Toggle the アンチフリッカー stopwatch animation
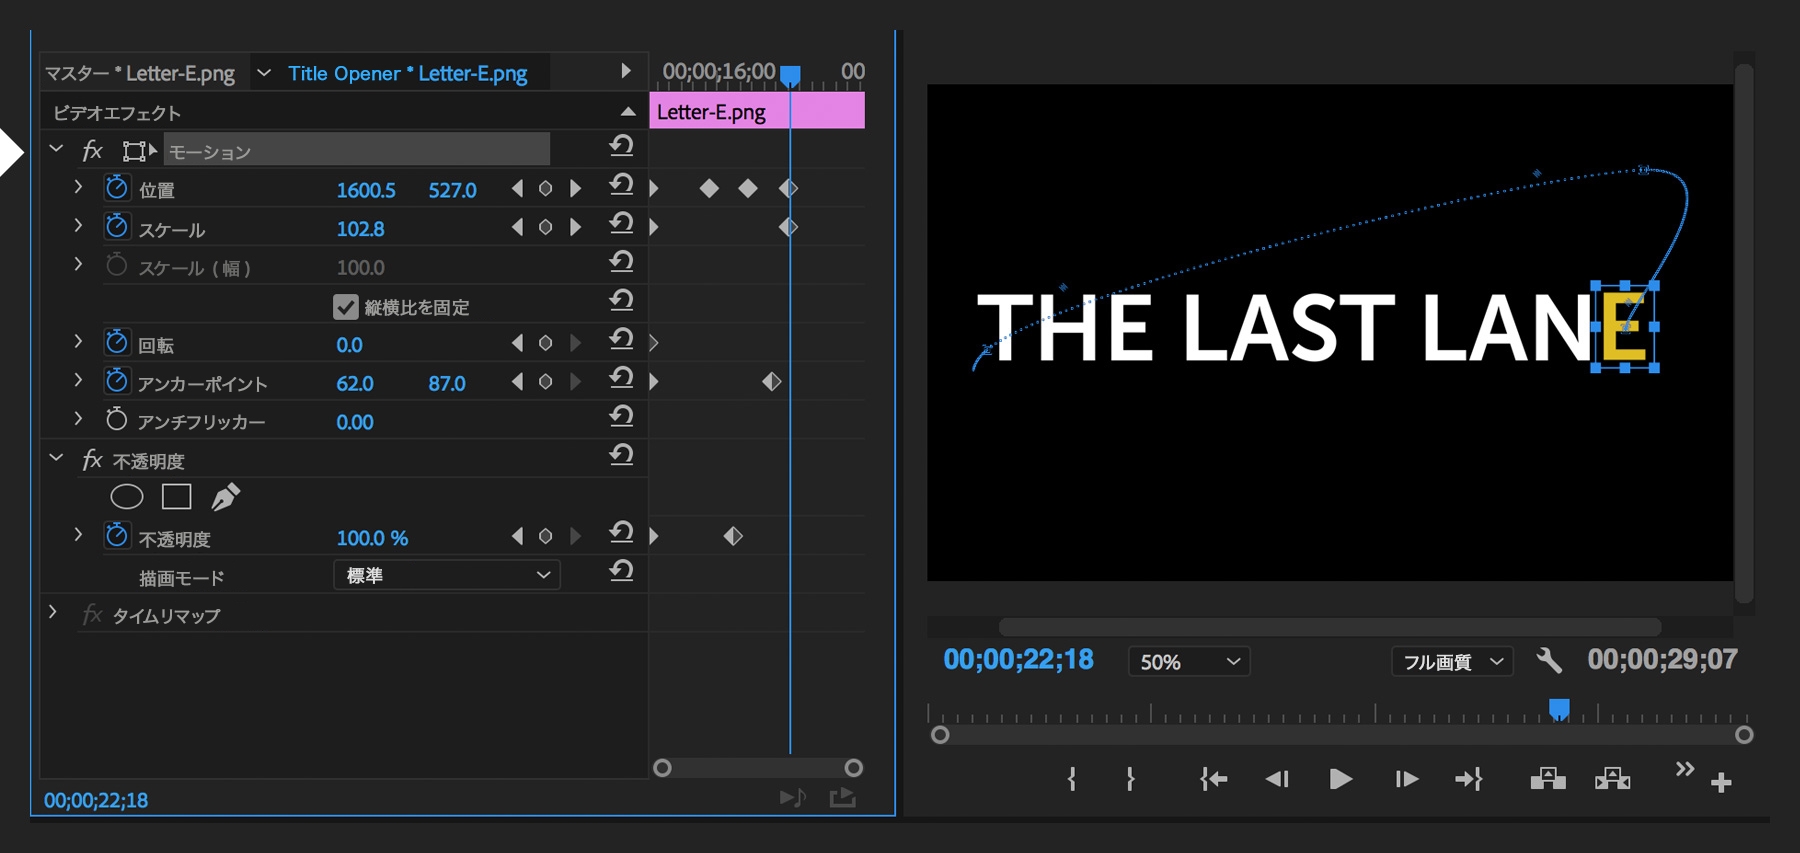Image resolution: width=1800 pixels, height=853 pixels. coord(117,419)
